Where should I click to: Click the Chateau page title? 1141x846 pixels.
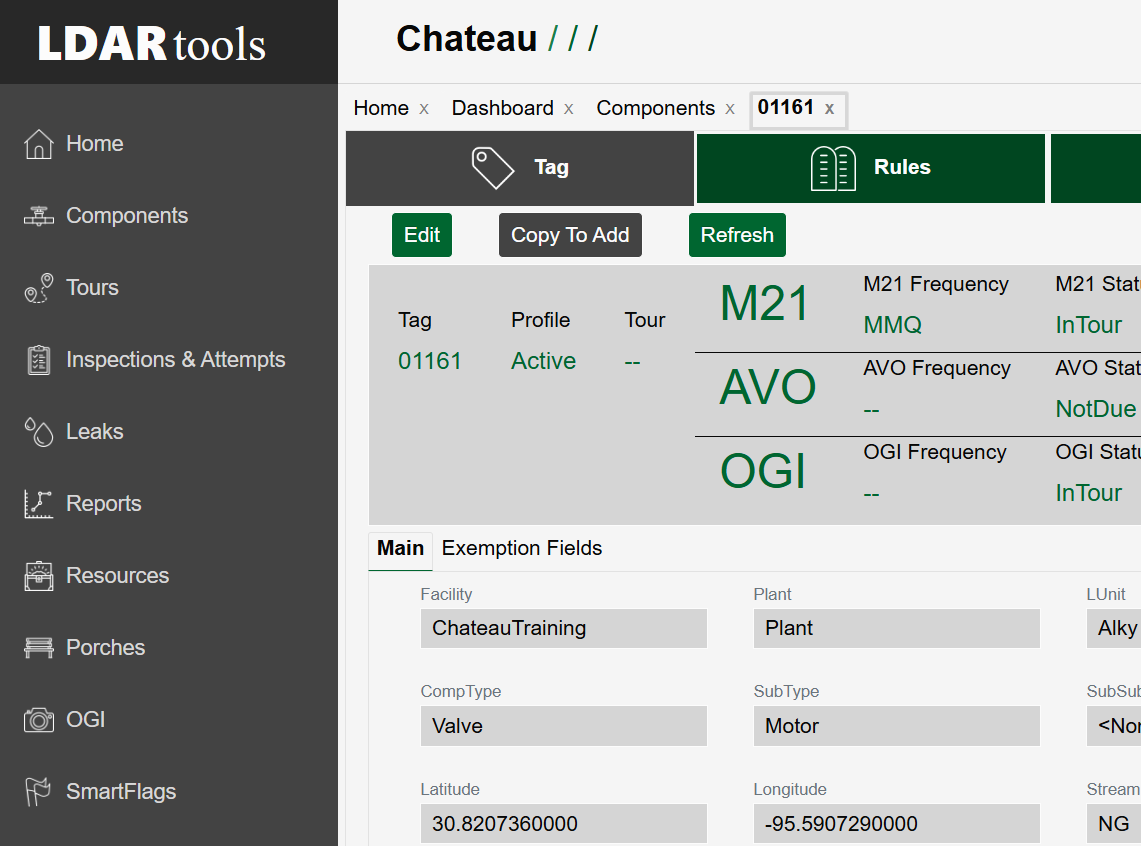pyautogui.click(x=466, y=39)
